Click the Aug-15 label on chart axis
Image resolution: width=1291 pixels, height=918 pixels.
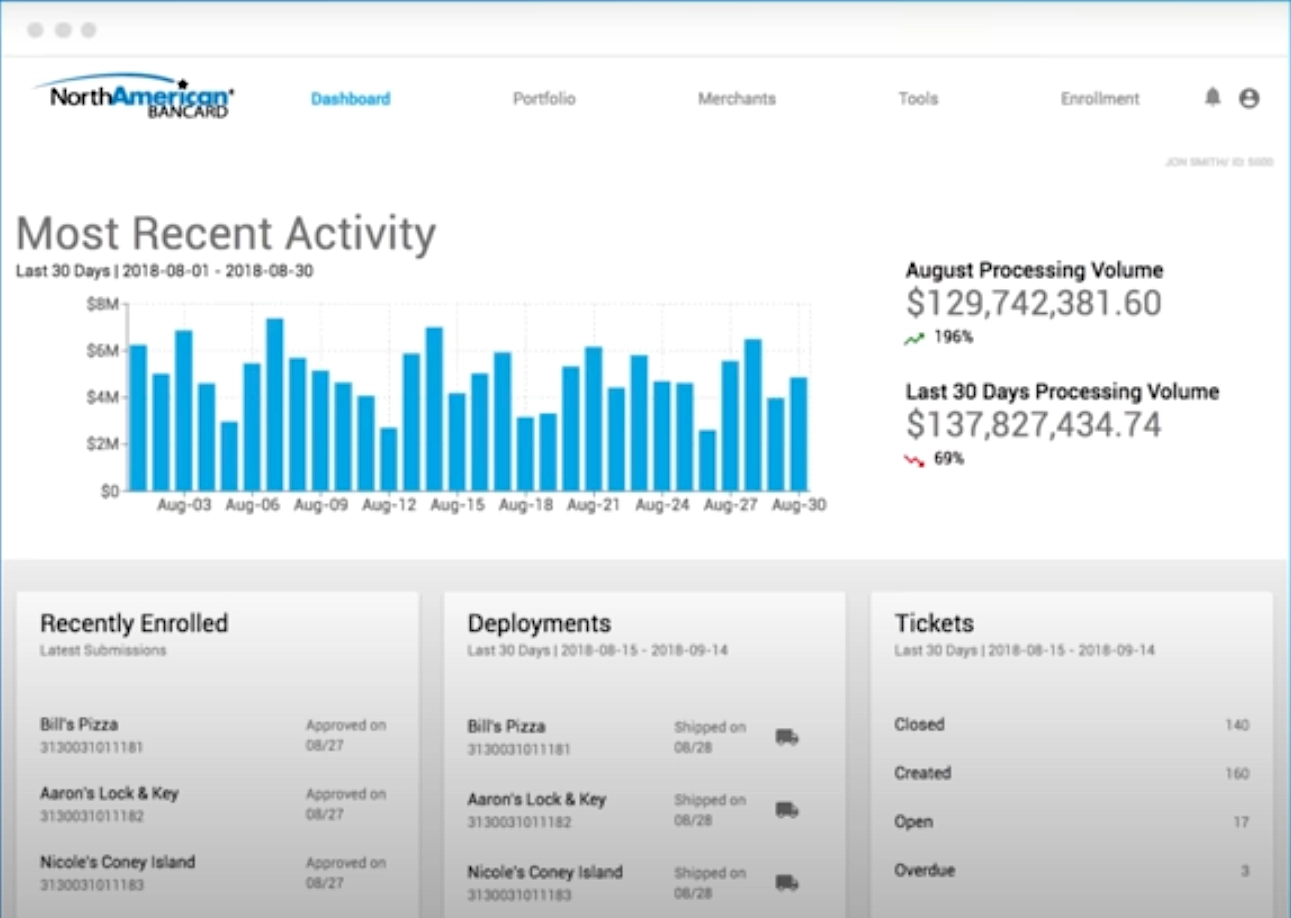tap(457, 506)
